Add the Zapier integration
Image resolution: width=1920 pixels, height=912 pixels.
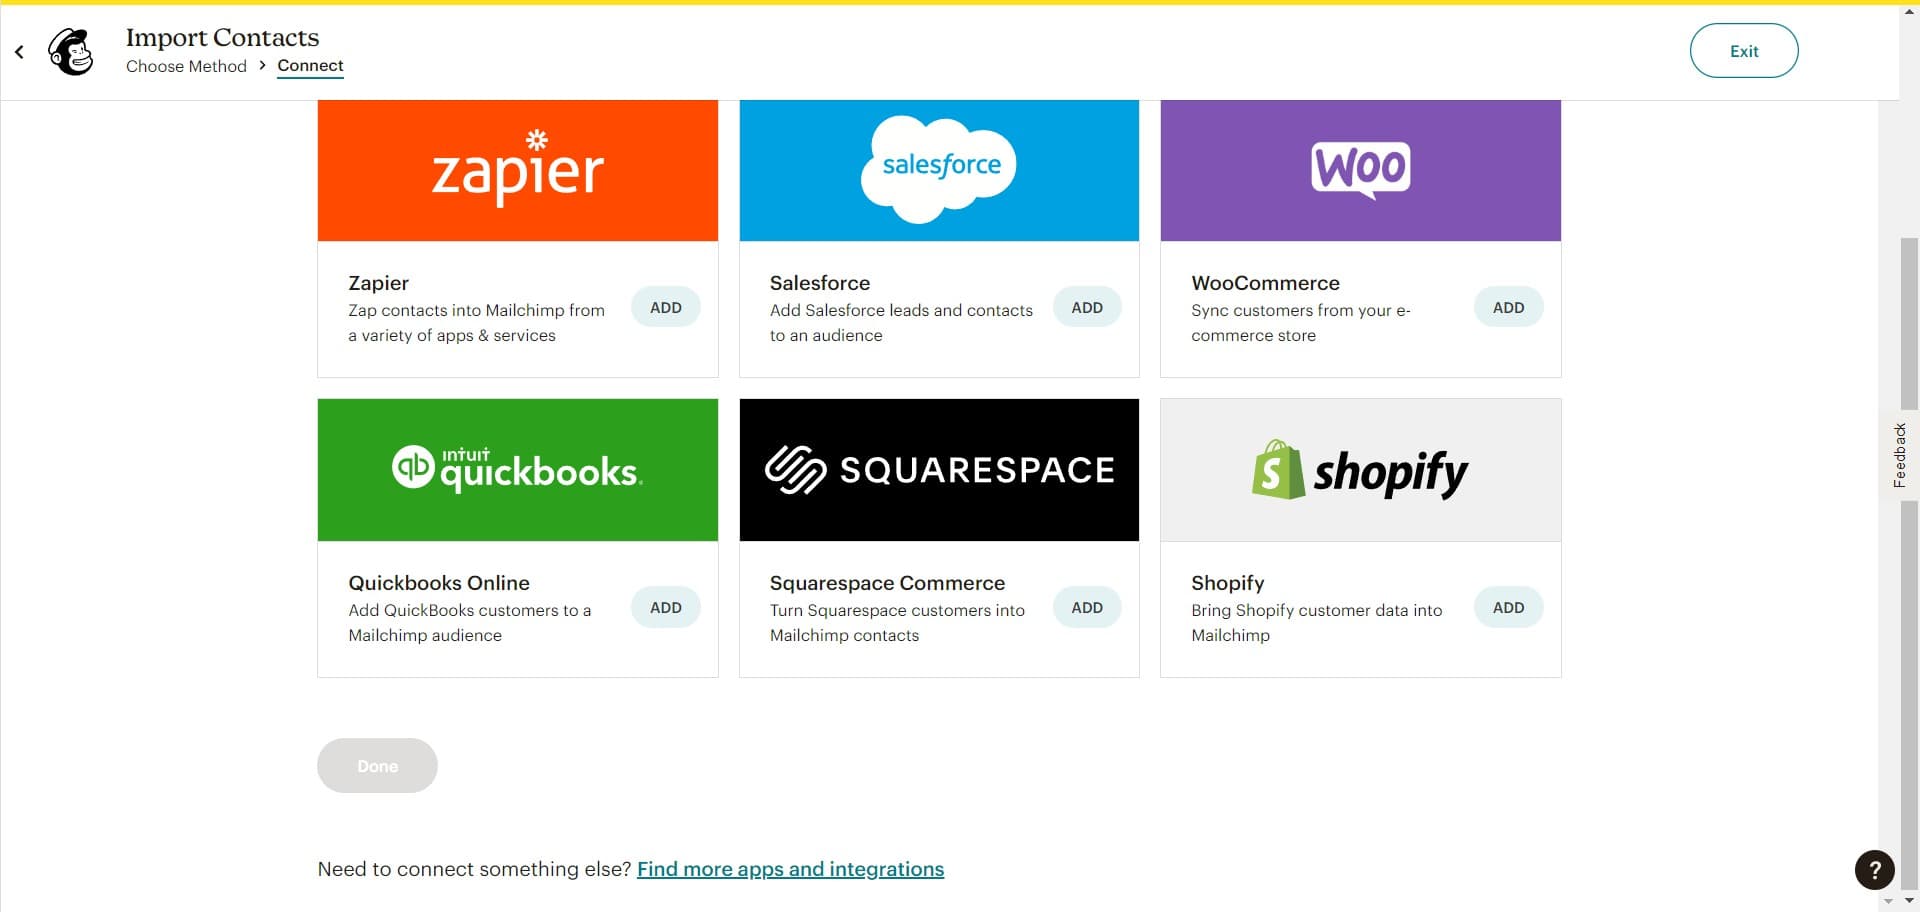tap(665, 307)
